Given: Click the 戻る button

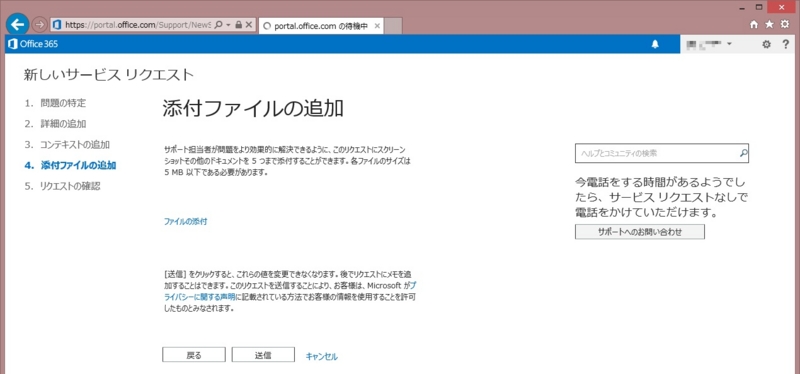Looking at the screenshot, I should (194, 355).
